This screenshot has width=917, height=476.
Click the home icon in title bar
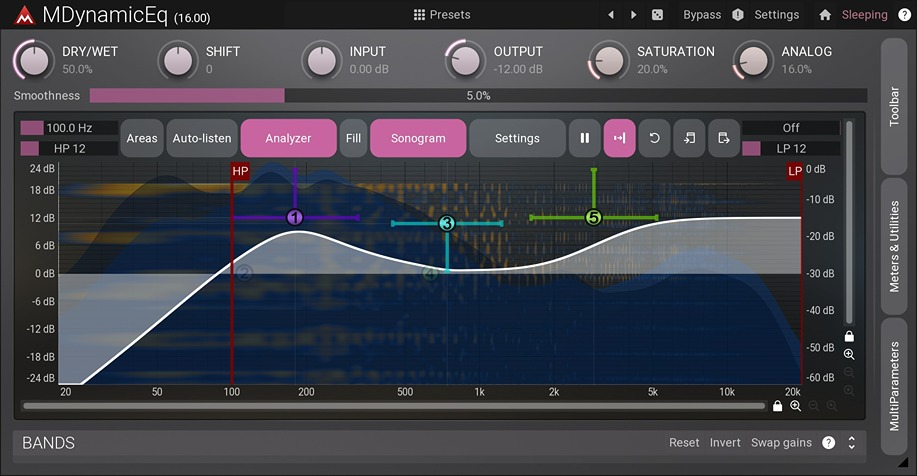[x=825, y=15]
